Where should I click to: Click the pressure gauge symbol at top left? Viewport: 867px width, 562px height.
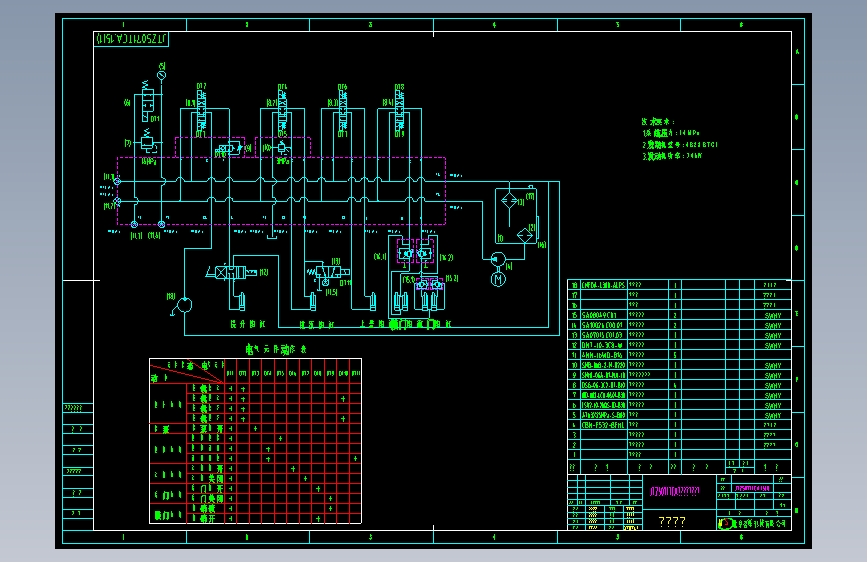tap(161, 75)
